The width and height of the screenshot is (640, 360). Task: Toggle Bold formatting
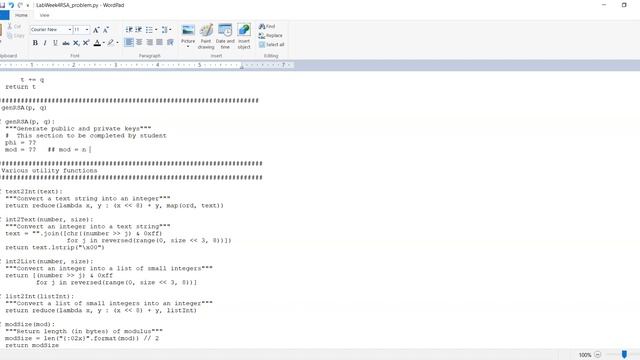pos(35,43)
